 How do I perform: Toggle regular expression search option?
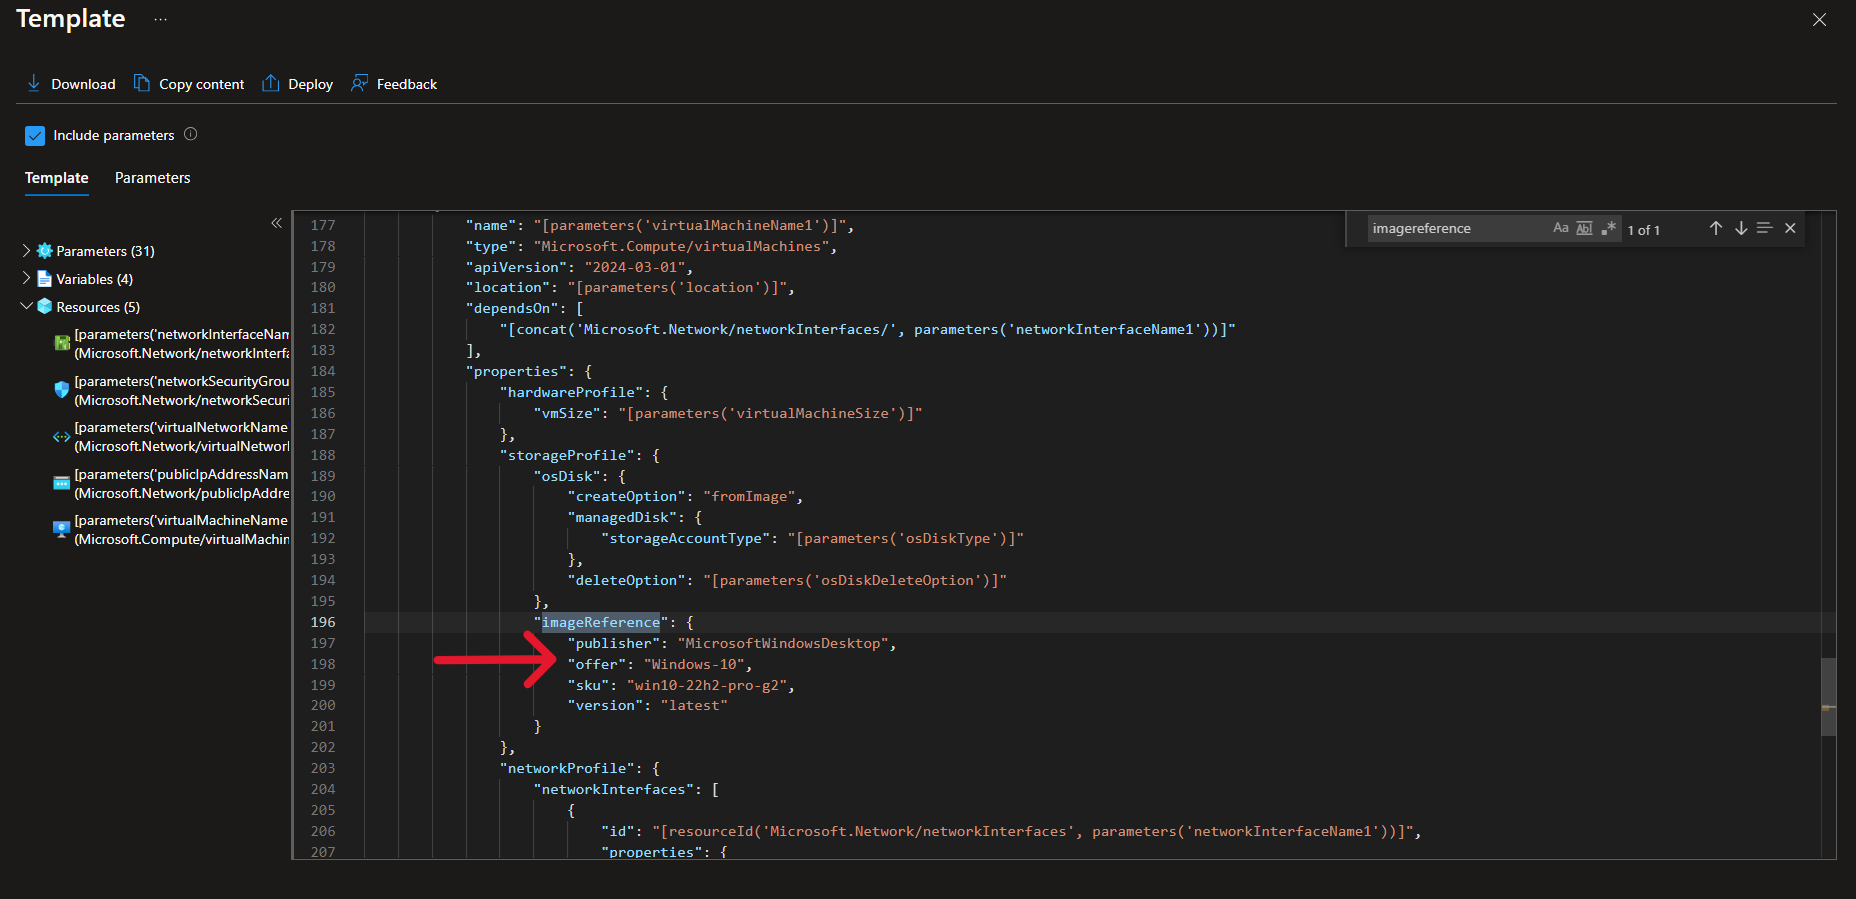click(1608, 228)
